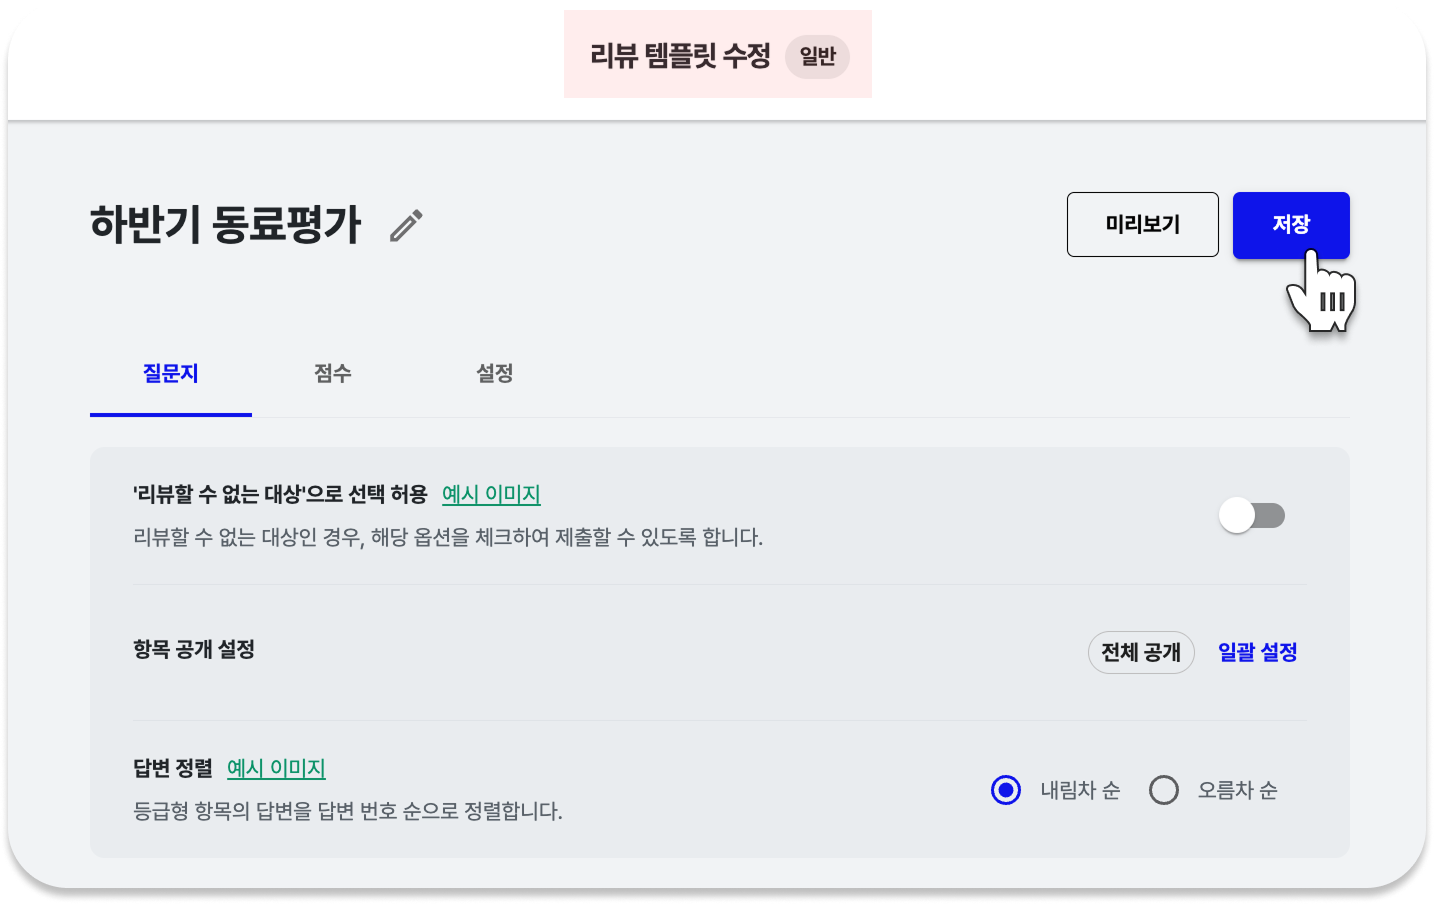Enable the '리뷰할 수 없는 대상' toggle switch
The width and height of the screenshot is (1434, 904).
coord(1252,516)
